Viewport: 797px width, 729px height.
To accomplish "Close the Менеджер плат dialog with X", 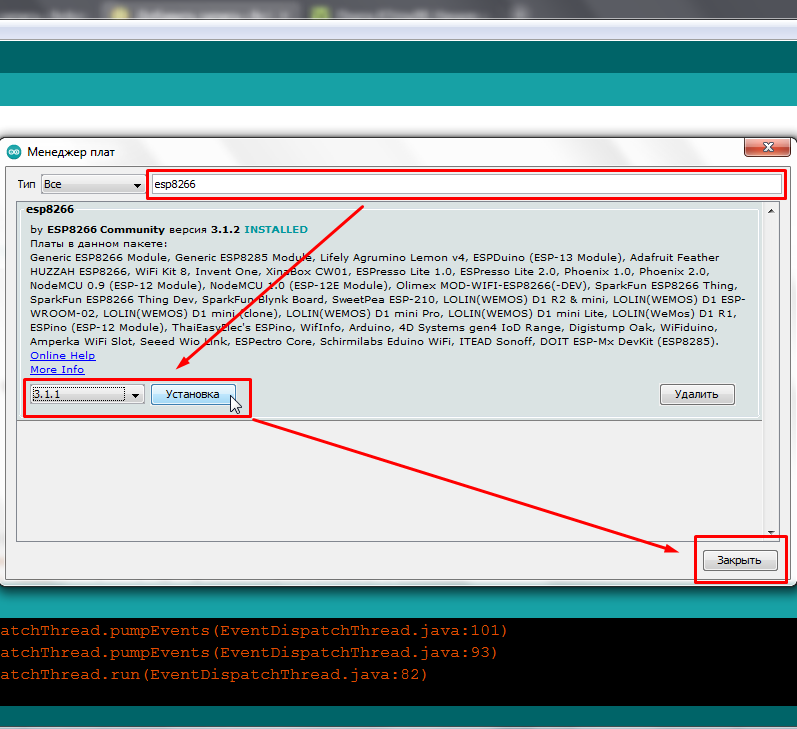I will point(768,147).
